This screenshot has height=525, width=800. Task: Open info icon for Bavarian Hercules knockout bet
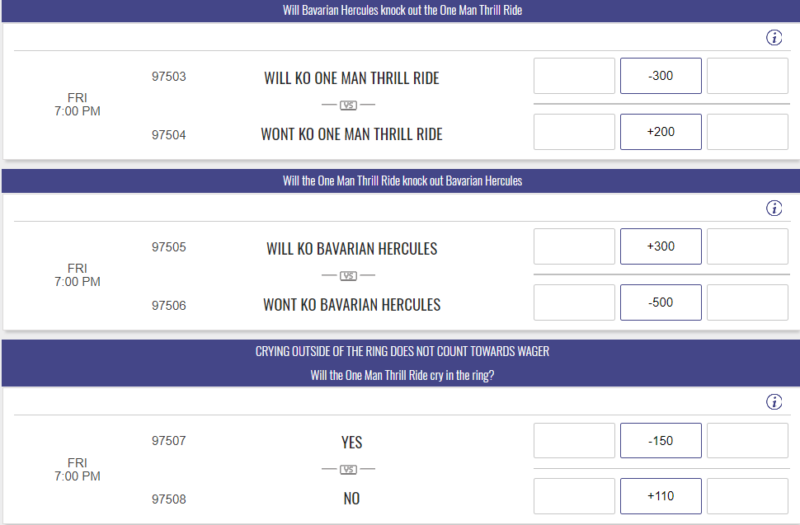point(774,37)
